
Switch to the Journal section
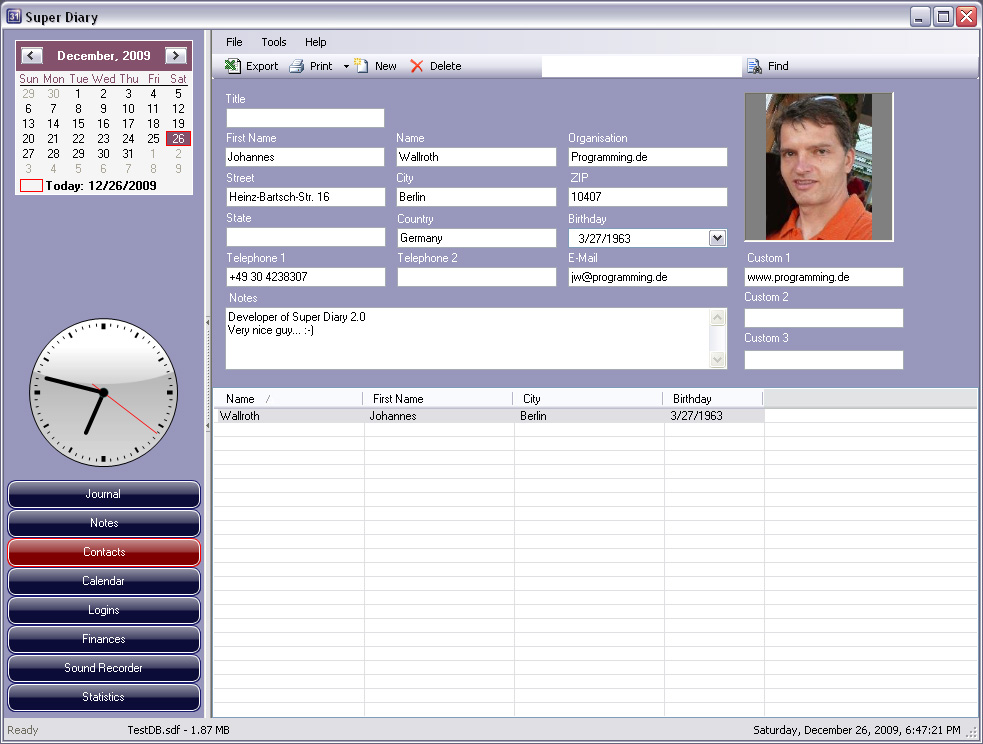pos(104,494)
